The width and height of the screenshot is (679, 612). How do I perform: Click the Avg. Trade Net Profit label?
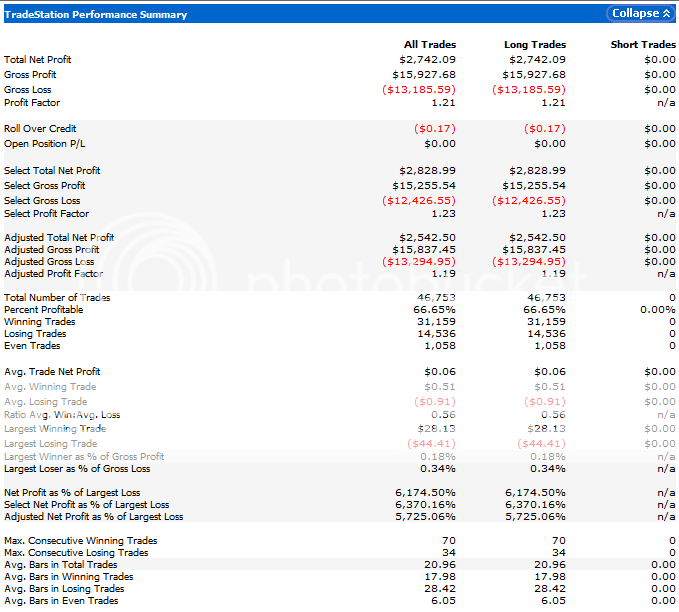pyautogui.click(x=52, y=372)
